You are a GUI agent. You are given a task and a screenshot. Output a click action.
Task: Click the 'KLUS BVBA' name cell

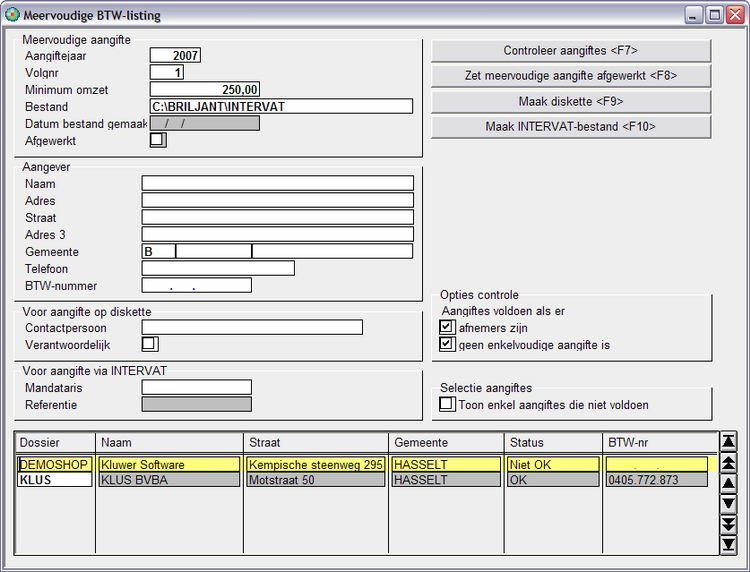coord(169,480)
